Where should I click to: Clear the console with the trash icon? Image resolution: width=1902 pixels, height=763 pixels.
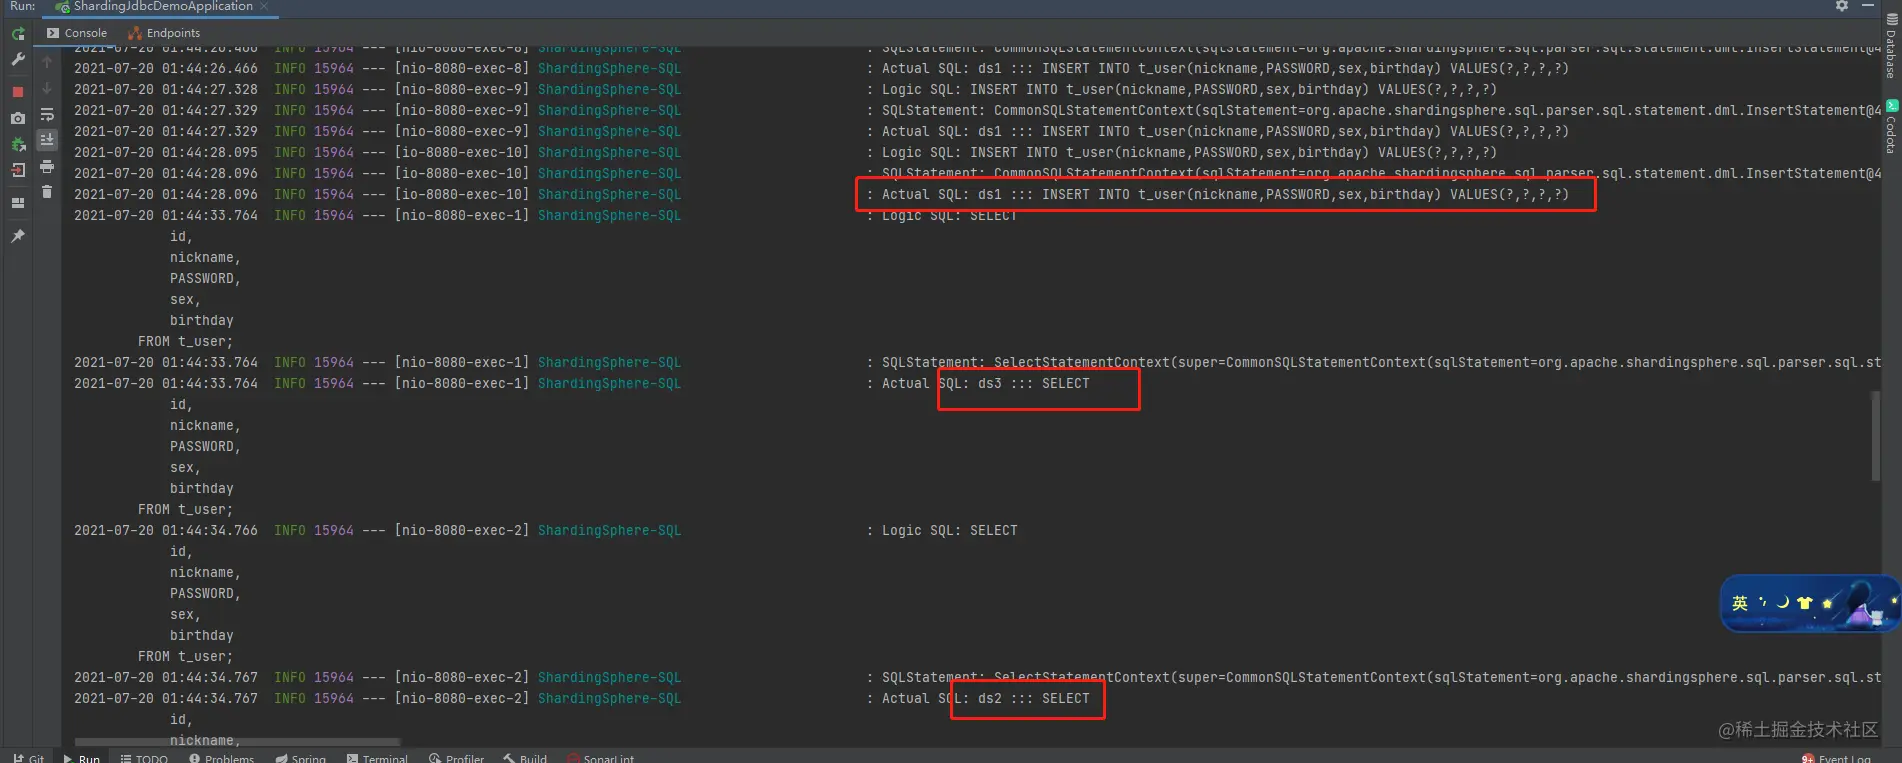pos(47,192)
